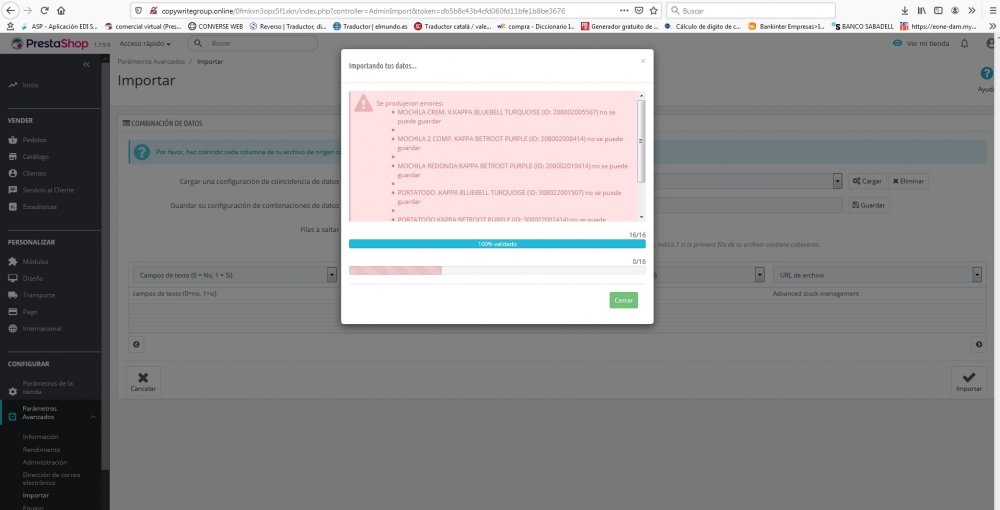1000x510 pixels.
Task: Click the browser reload icon
Action: [x=44, y=10]
